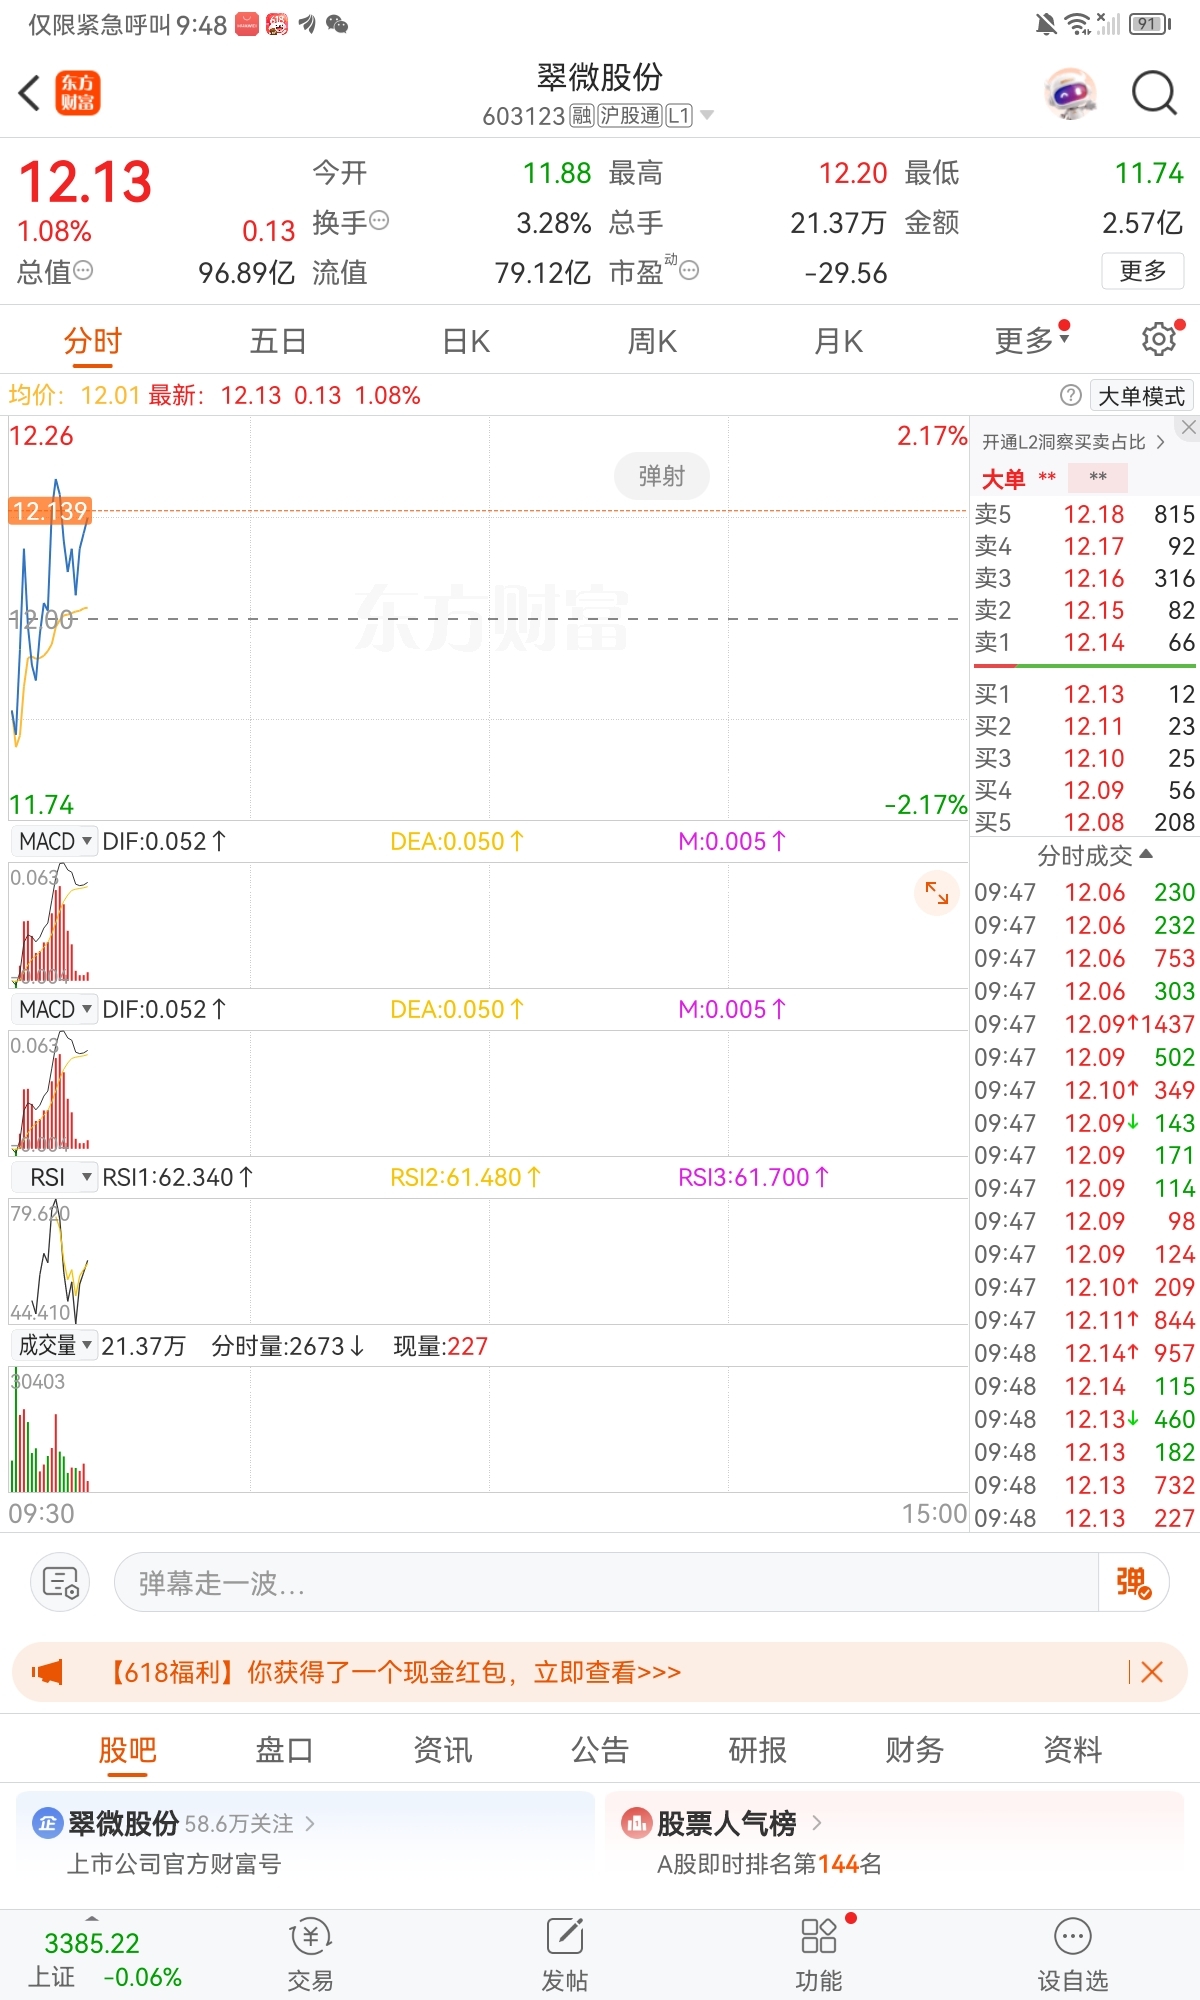This screenshot has height=2000, width=1200.
Task: Tap the WeChat status bar icon
Action: 337,24
